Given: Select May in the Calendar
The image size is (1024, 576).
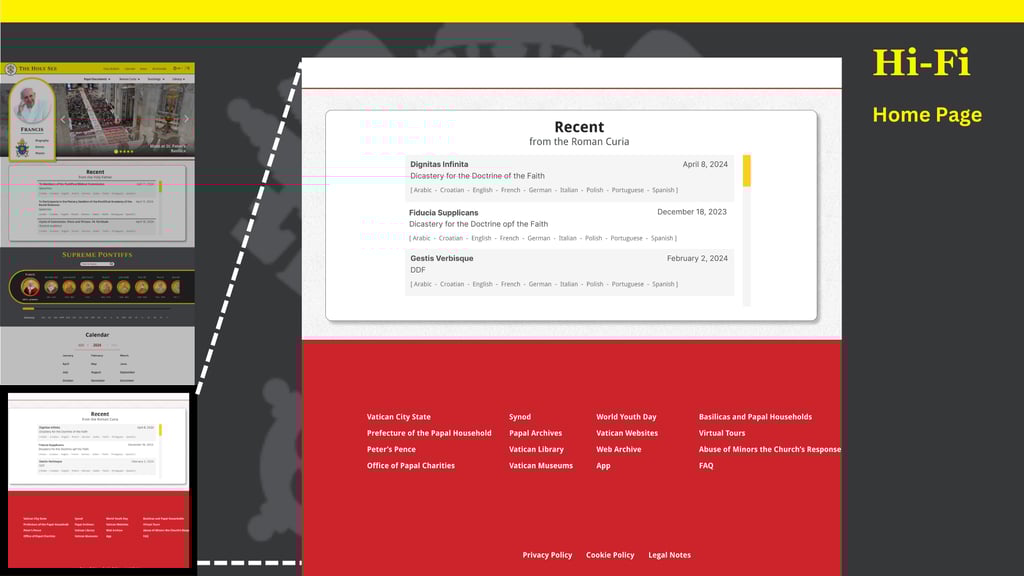Looking at the screenshot, I should tap(94, 364).
